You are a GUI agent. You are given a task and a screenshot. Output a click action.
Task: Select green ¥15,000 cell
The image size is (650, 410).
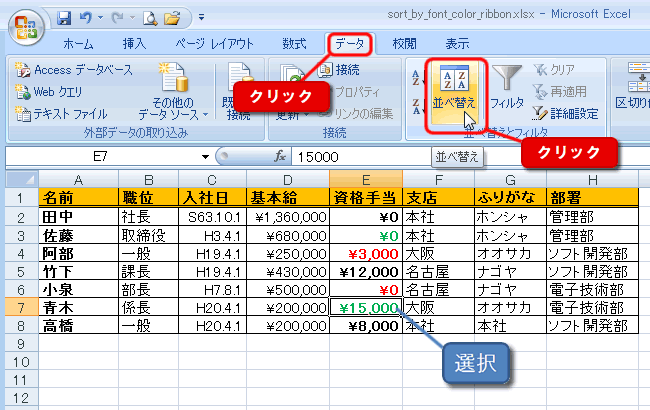pyautogui.click(x=366, y=308)
